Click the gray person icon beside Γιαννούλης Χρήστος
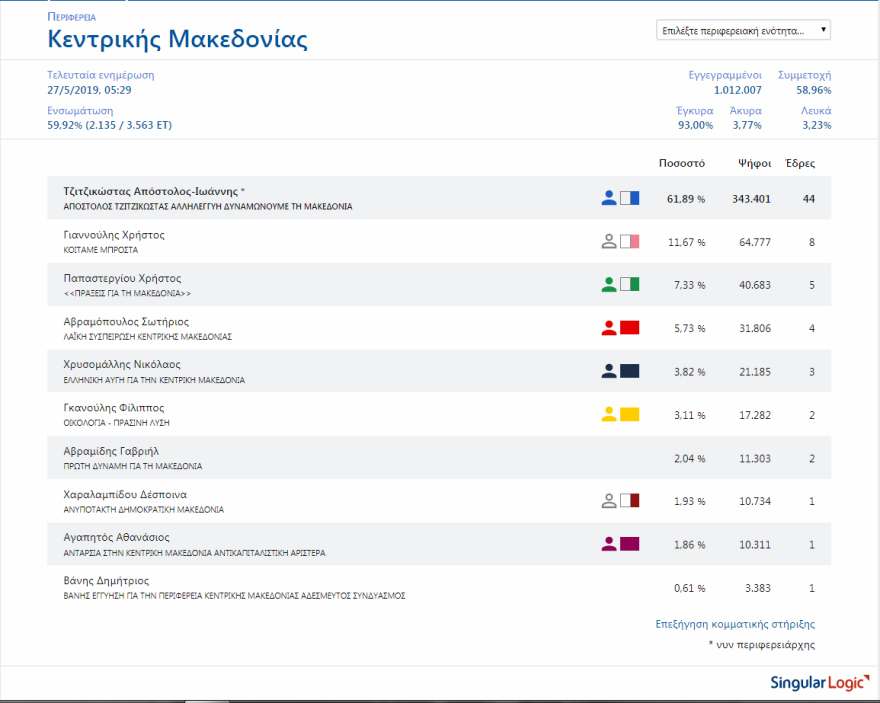Viewport: 880px width, 703px height. [x=609, y=241]
